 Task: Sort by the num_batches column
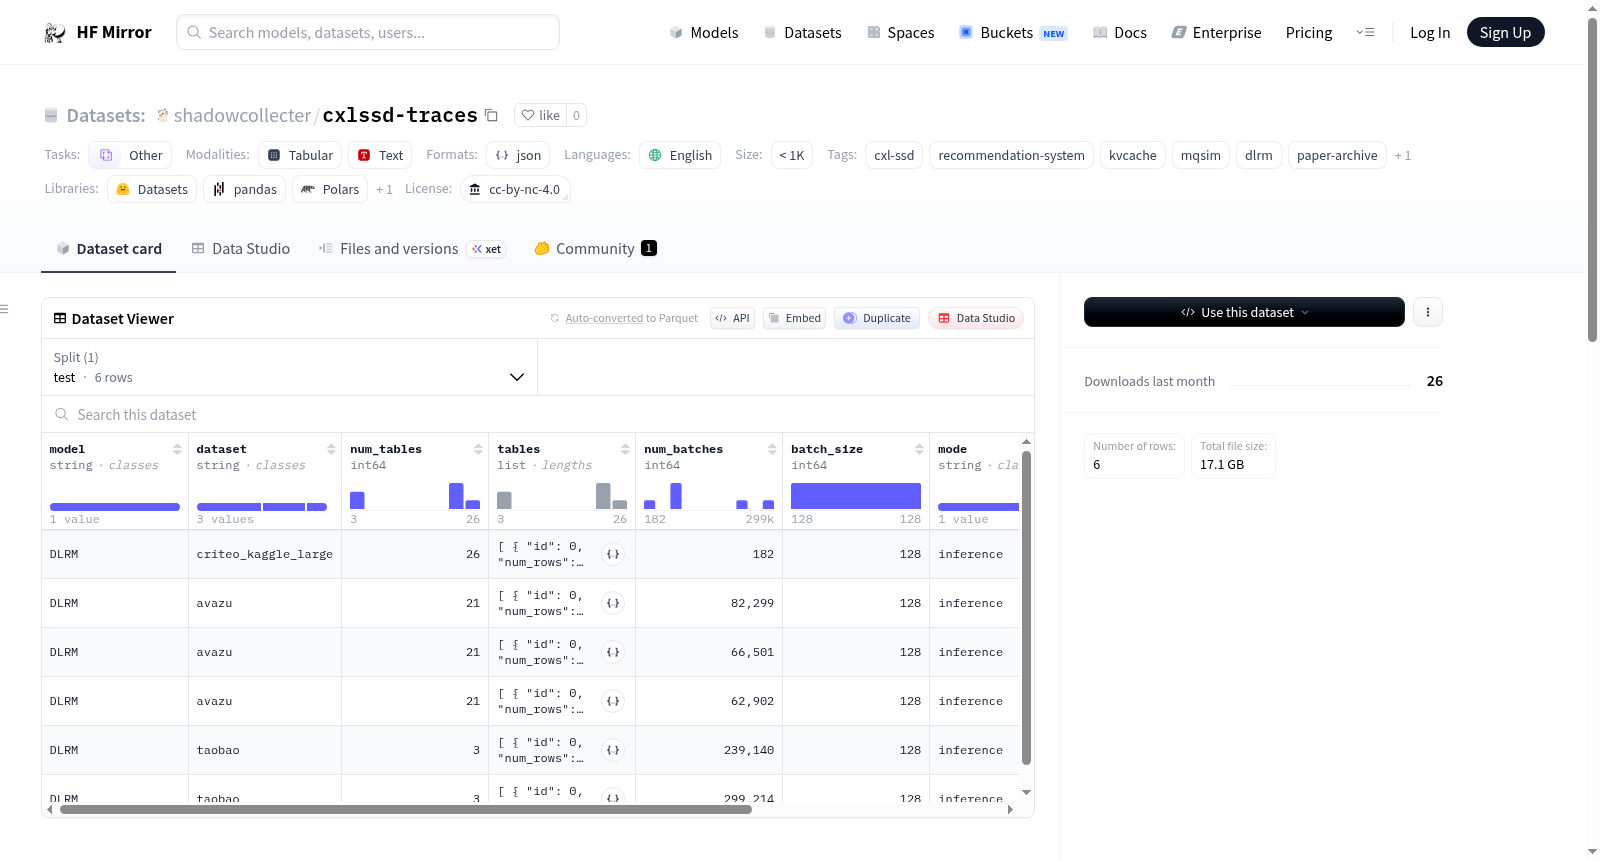772,449
